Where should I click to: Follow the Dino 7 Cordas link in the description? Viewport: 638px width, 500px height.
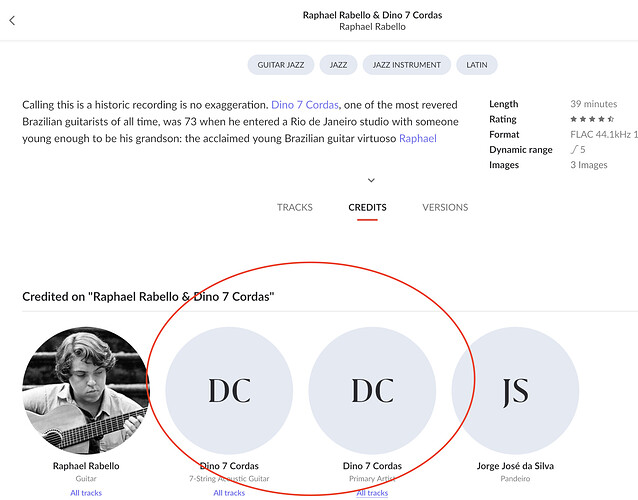[x=305, y=105]
